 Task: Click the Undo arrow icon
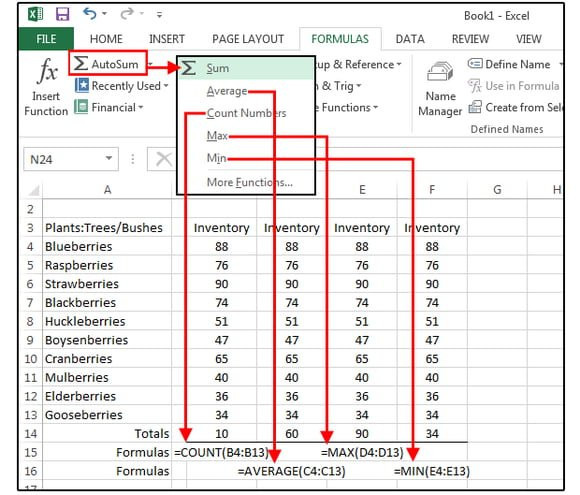[x=90, y=14]
